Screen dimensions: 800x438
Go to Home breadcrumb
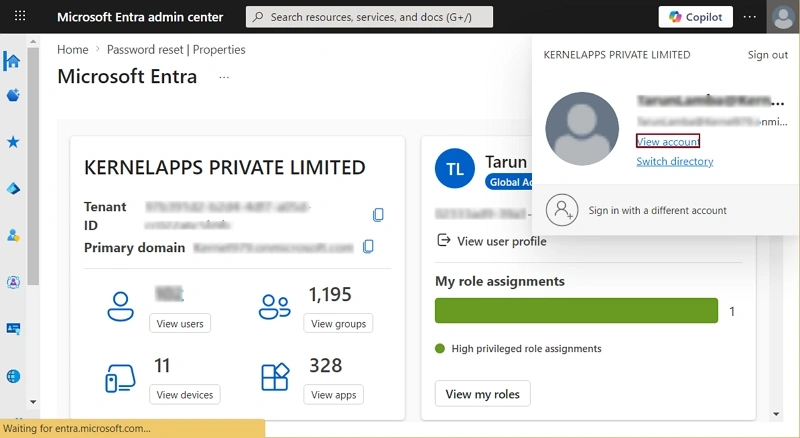point(72,50)
